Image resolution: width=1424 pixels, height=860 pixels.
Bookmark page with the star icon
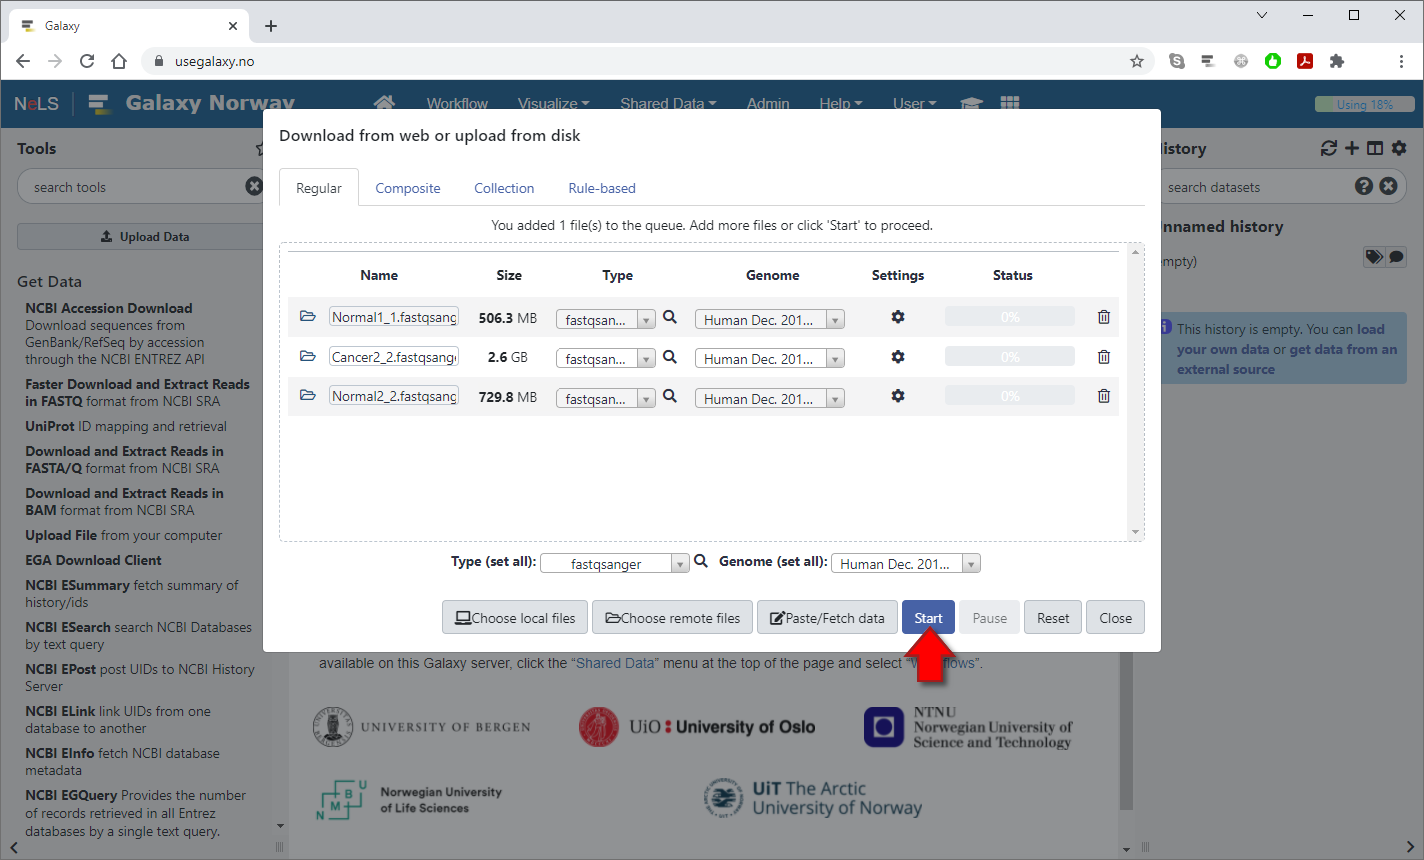click(1137, 61)
